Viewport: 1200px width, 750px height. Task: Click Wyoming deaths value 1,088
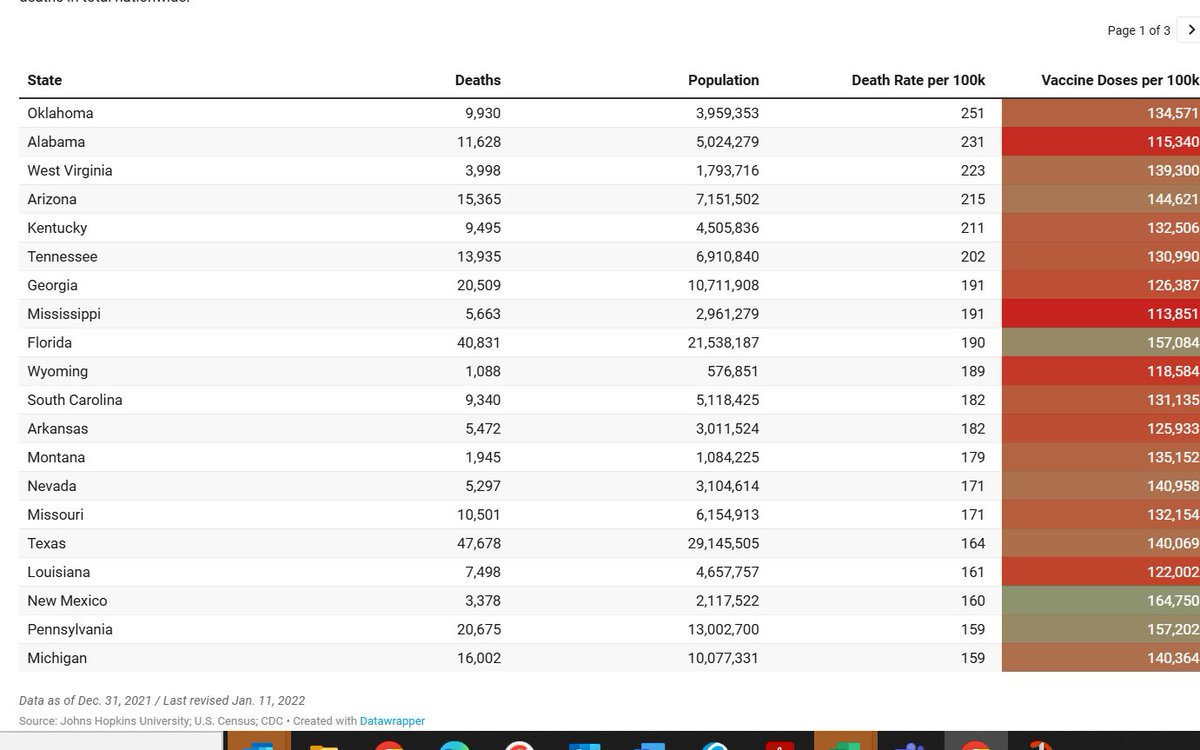(x=483, y=371)
